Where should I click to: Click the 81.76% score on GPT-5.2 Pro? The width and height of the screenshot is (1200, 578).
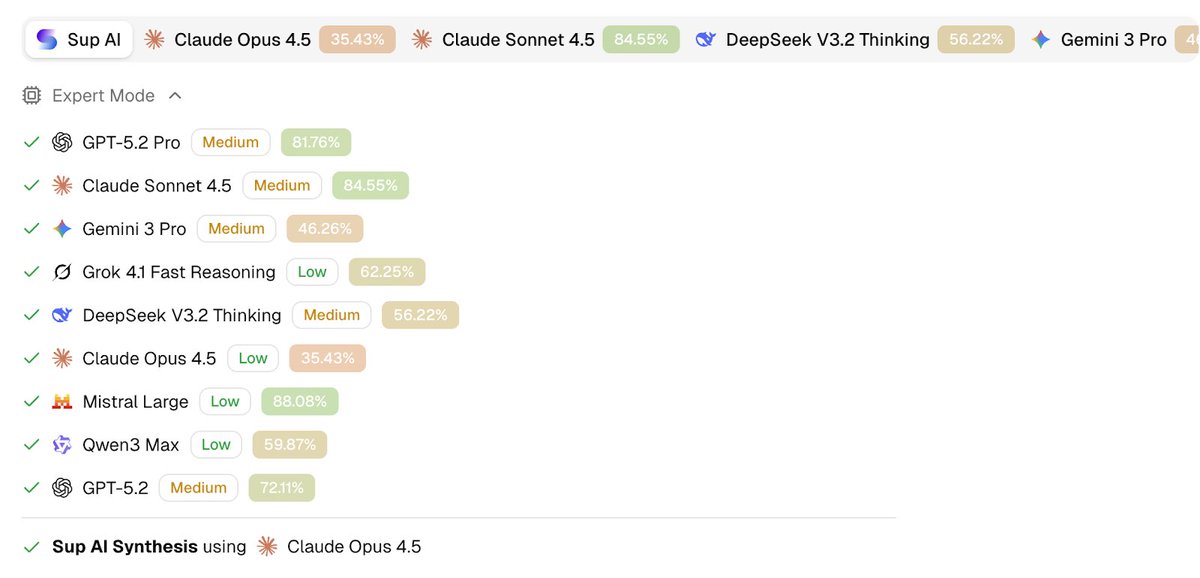point(316,142)
